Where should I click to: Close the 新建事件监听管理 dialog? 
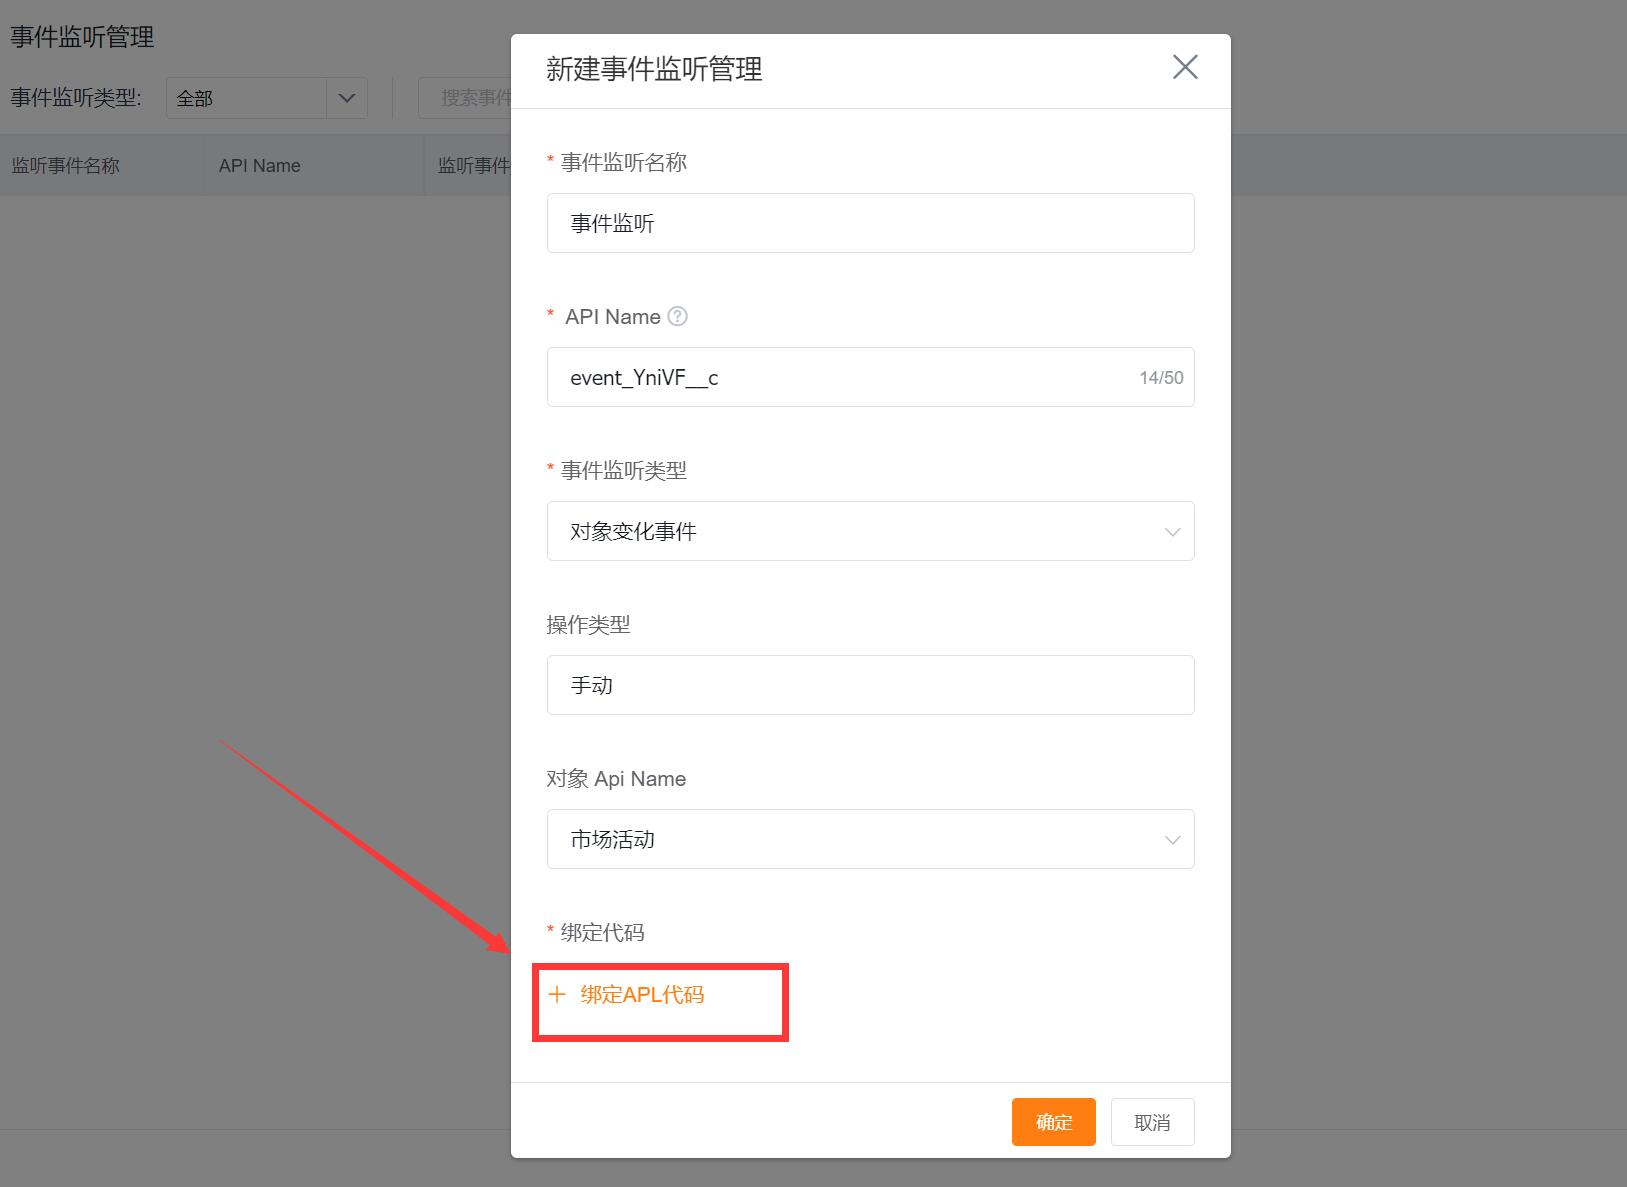tap(1185, 67)
